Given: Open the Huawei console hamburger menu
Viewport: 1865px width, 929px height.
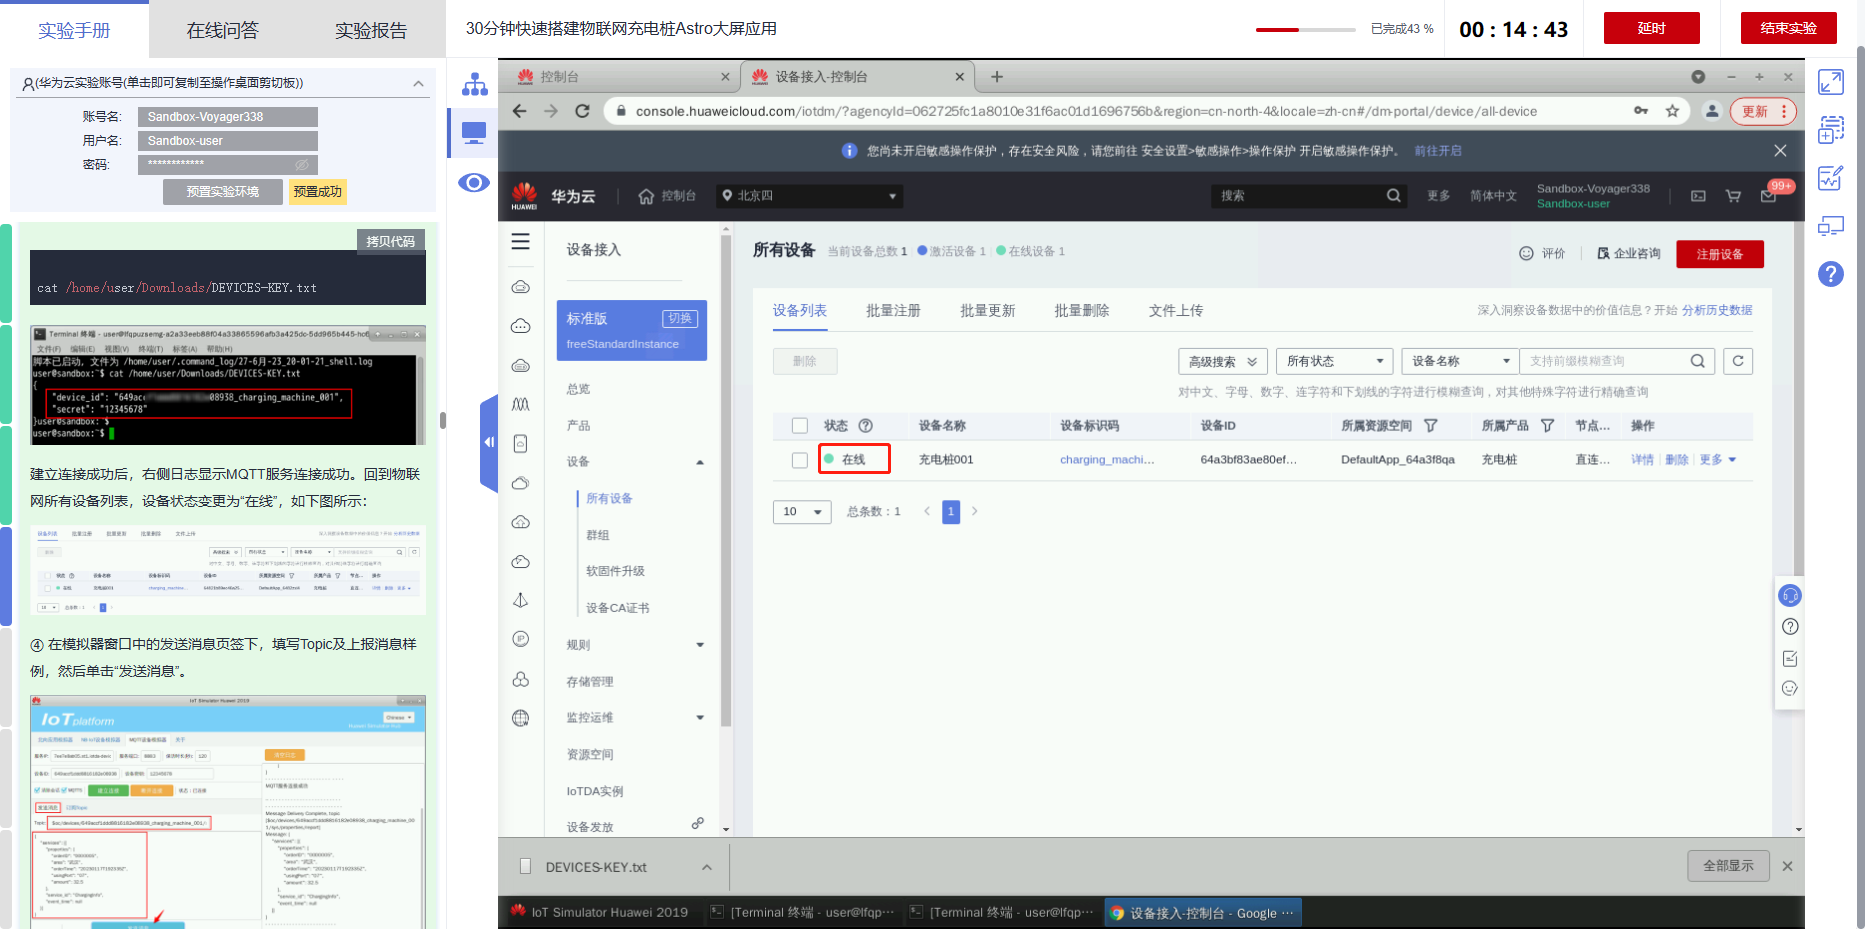Looking at the screenshot, I should point(521,241).
